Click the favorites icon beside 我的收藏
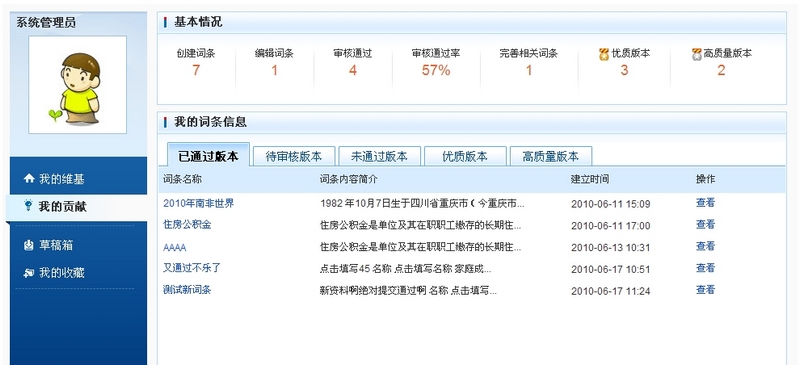Image resolution: width=800 pixels, height=365 pixels. [x=29, y=273]
